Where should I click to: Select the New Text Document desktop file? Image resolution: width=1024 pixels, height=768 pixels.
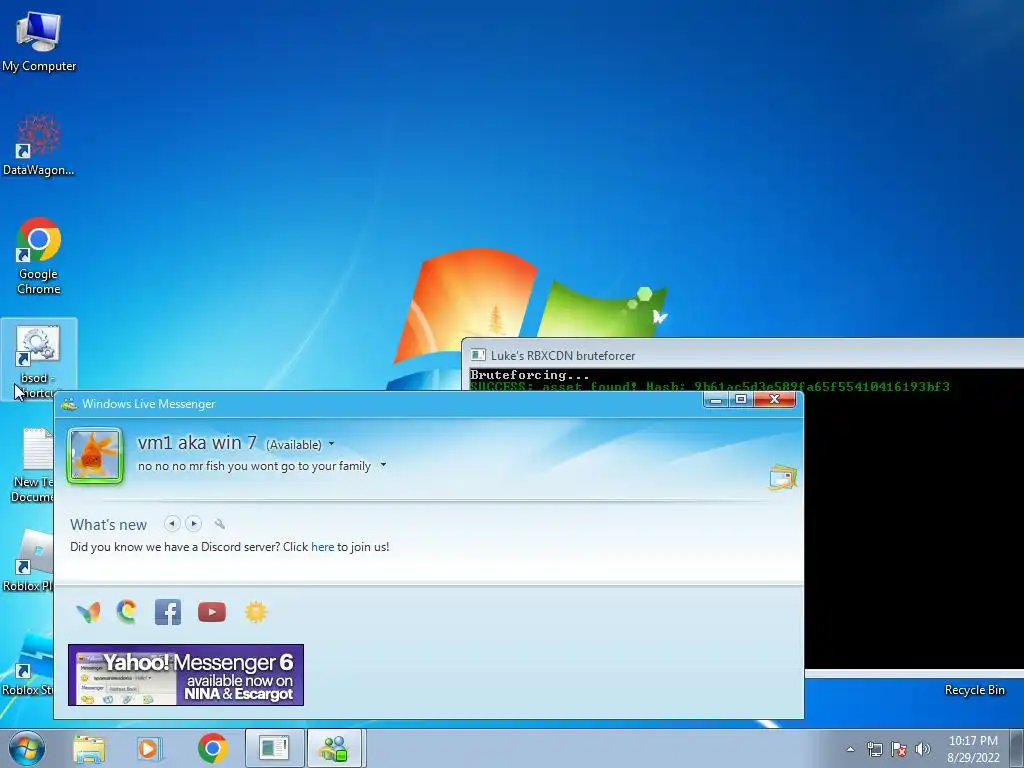[31, 465]
